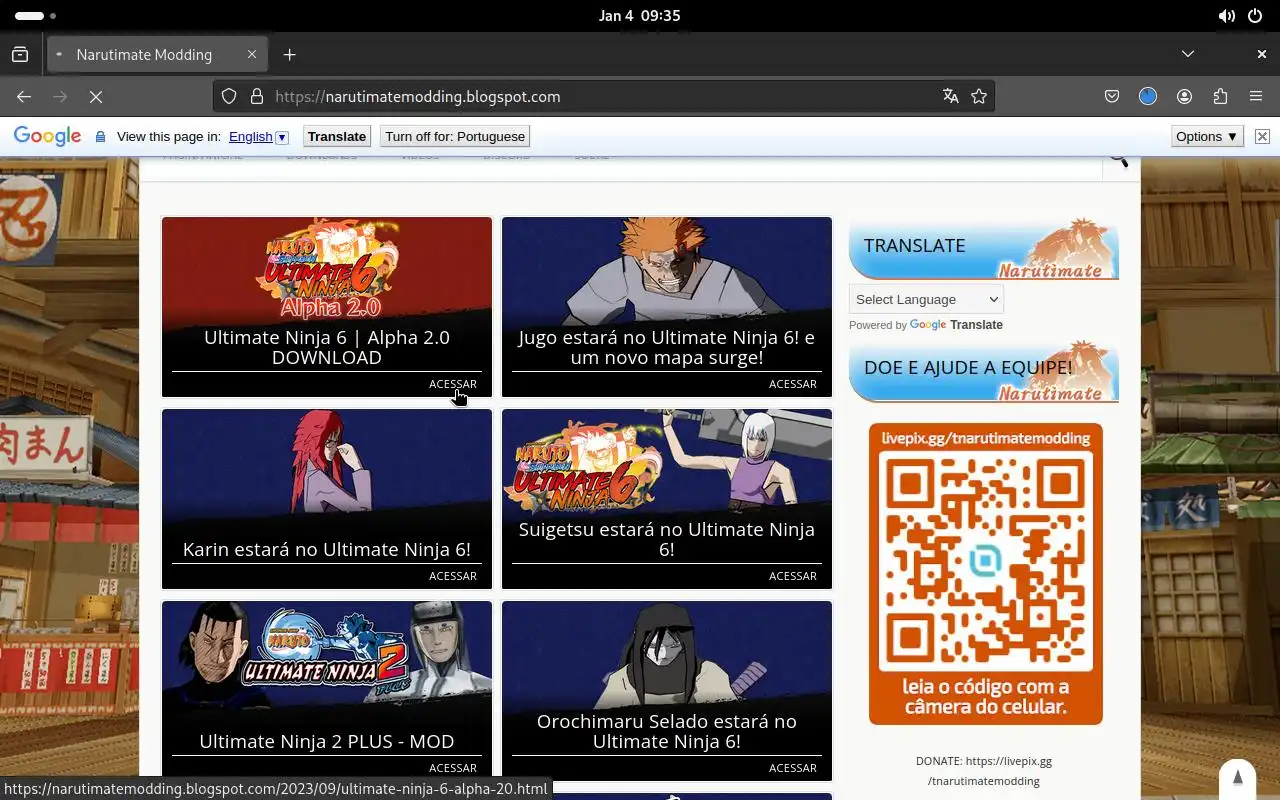Open the system volume indicator
This screenshot has width=1280, height=800.
click(1226, 16)
